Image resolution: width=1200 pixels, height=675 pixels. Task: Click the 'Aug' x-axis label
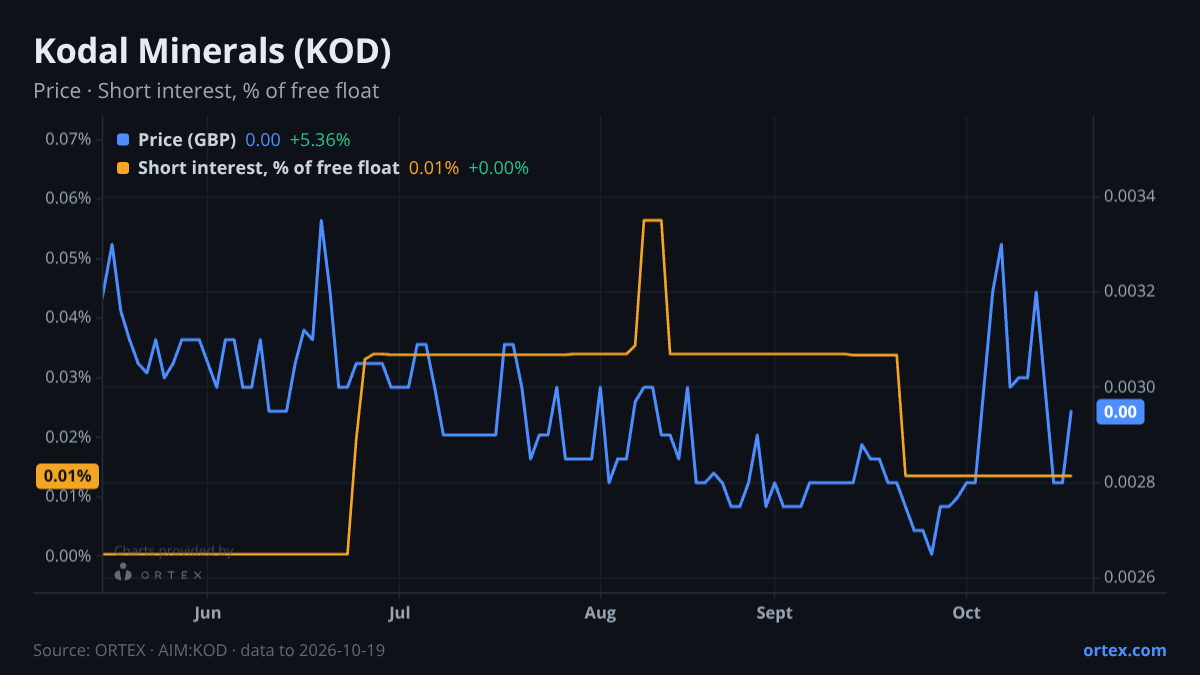click(600, 613)
